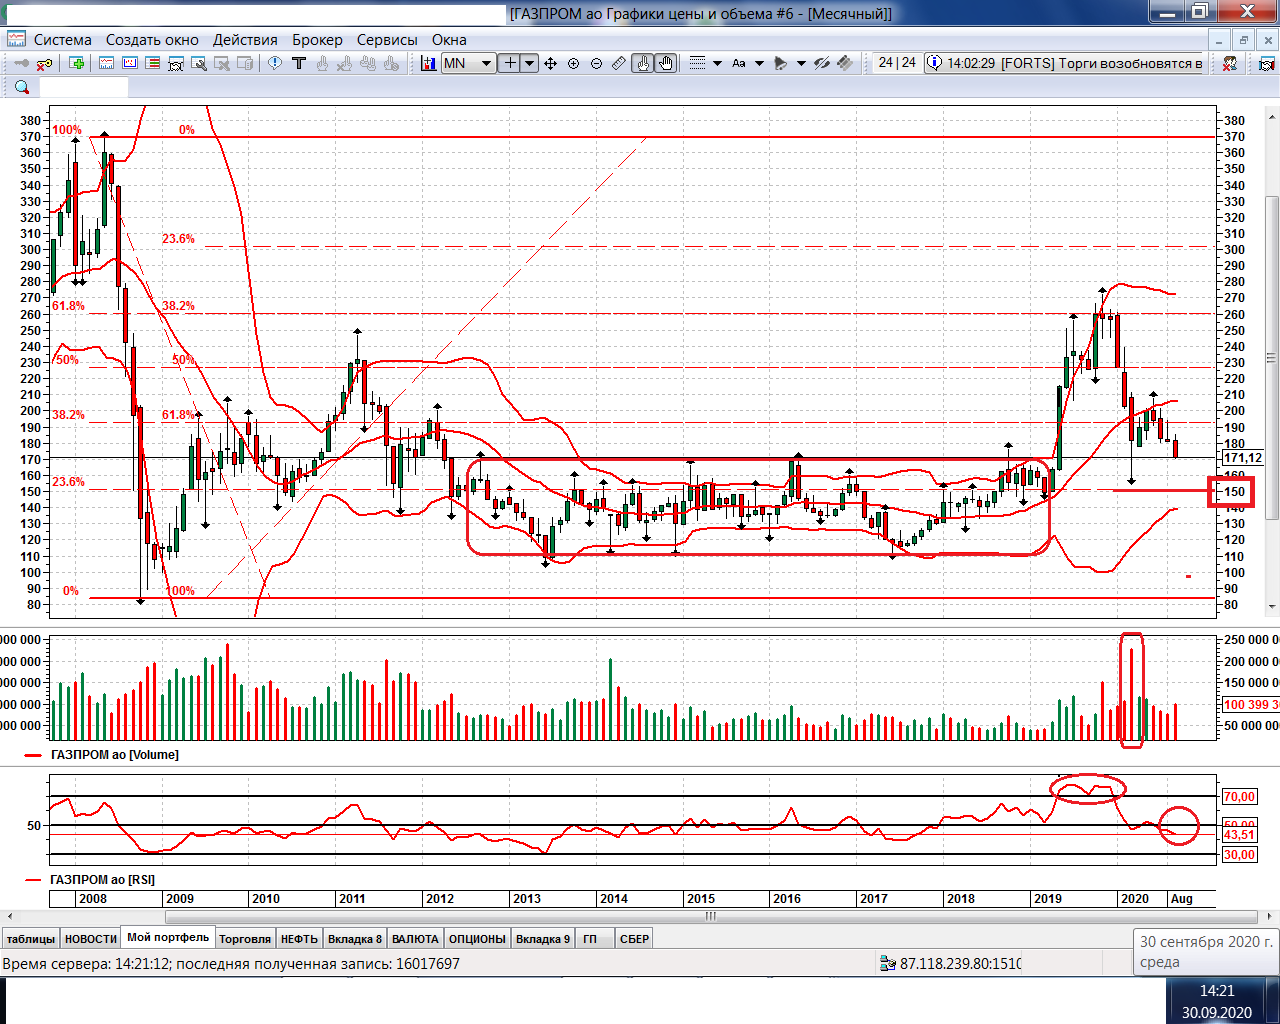Open the pen tool dropdown arrow

[x=801, y=63]
